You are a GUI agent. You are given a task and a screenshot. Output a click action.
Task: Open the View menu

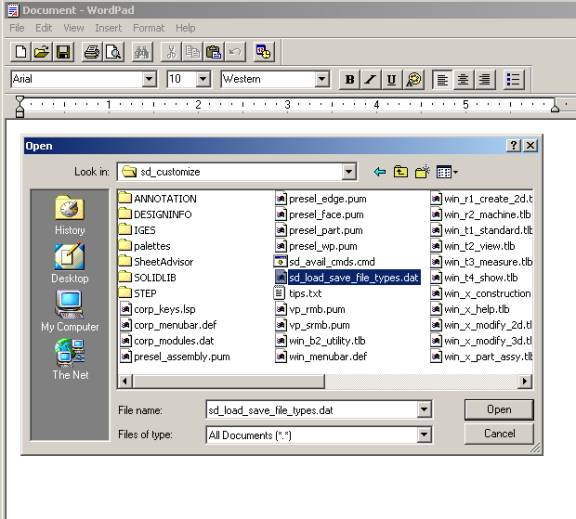pyautogui.click(x=73, y=28)
